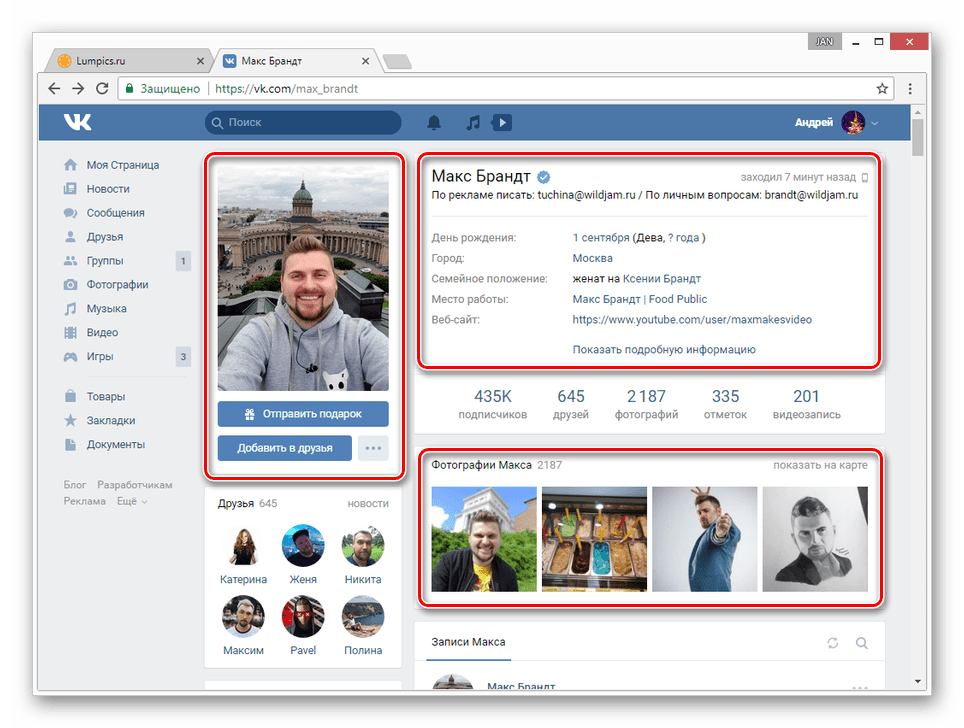
Task: Click the refresh icon in Записи Макса
Action: [832, 643]
